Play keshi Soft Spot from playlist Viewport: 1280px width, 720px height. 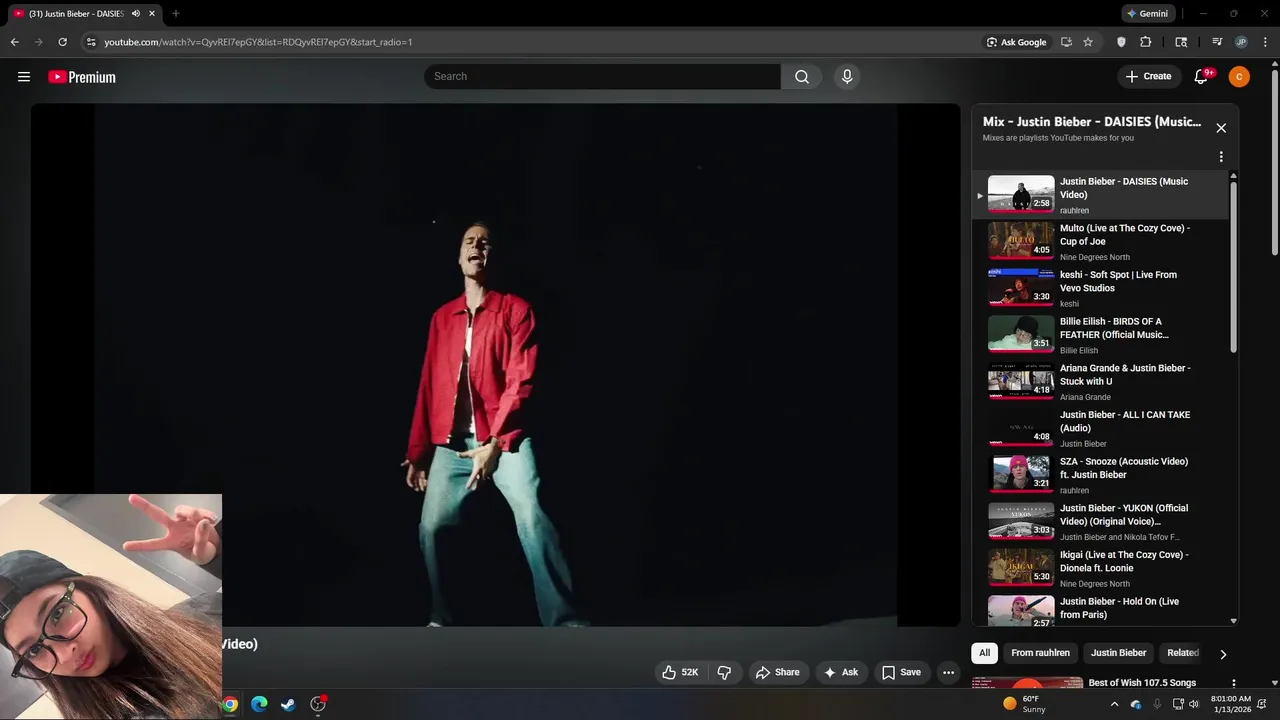(1100, 288)
